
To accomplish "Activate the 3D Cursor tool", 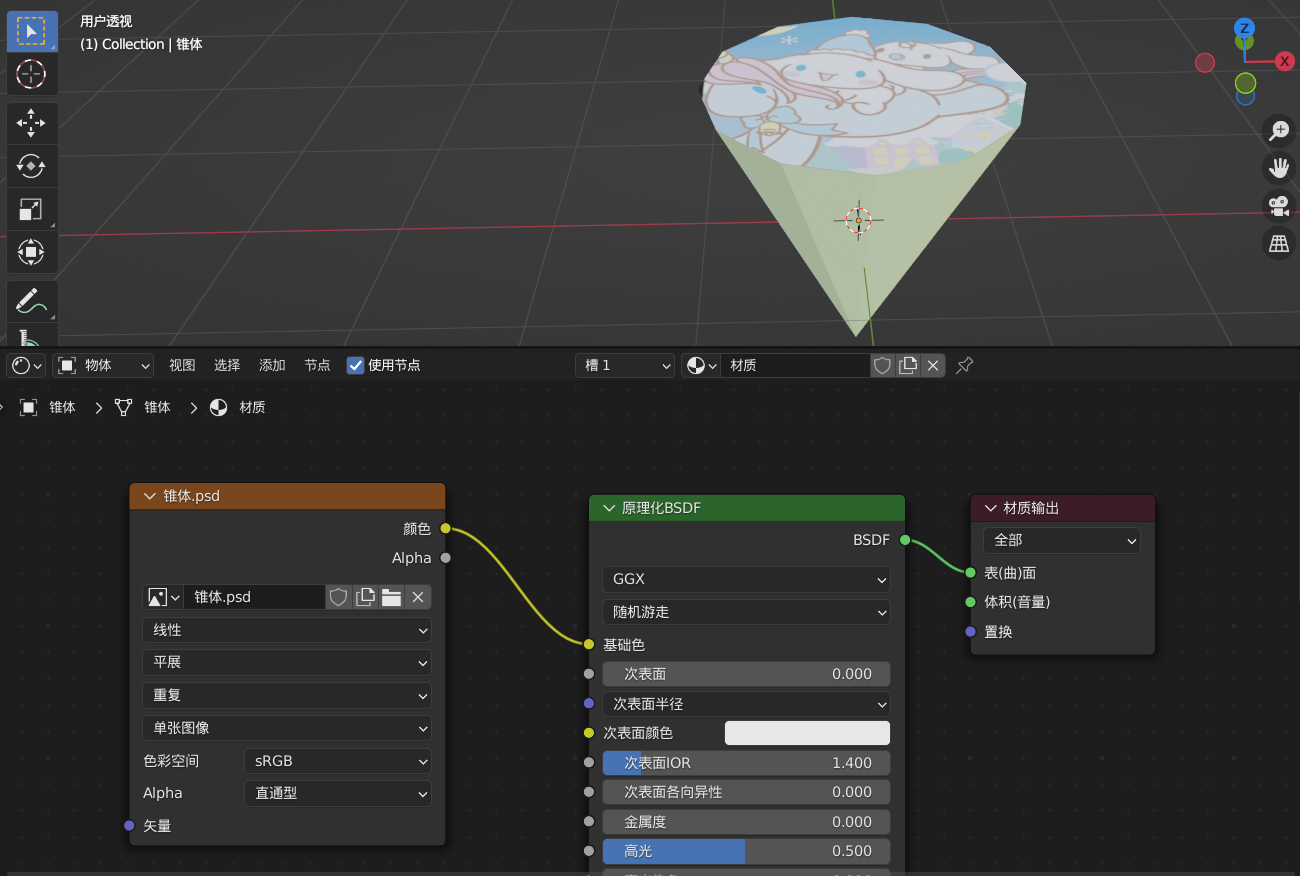I will point(31,74).
